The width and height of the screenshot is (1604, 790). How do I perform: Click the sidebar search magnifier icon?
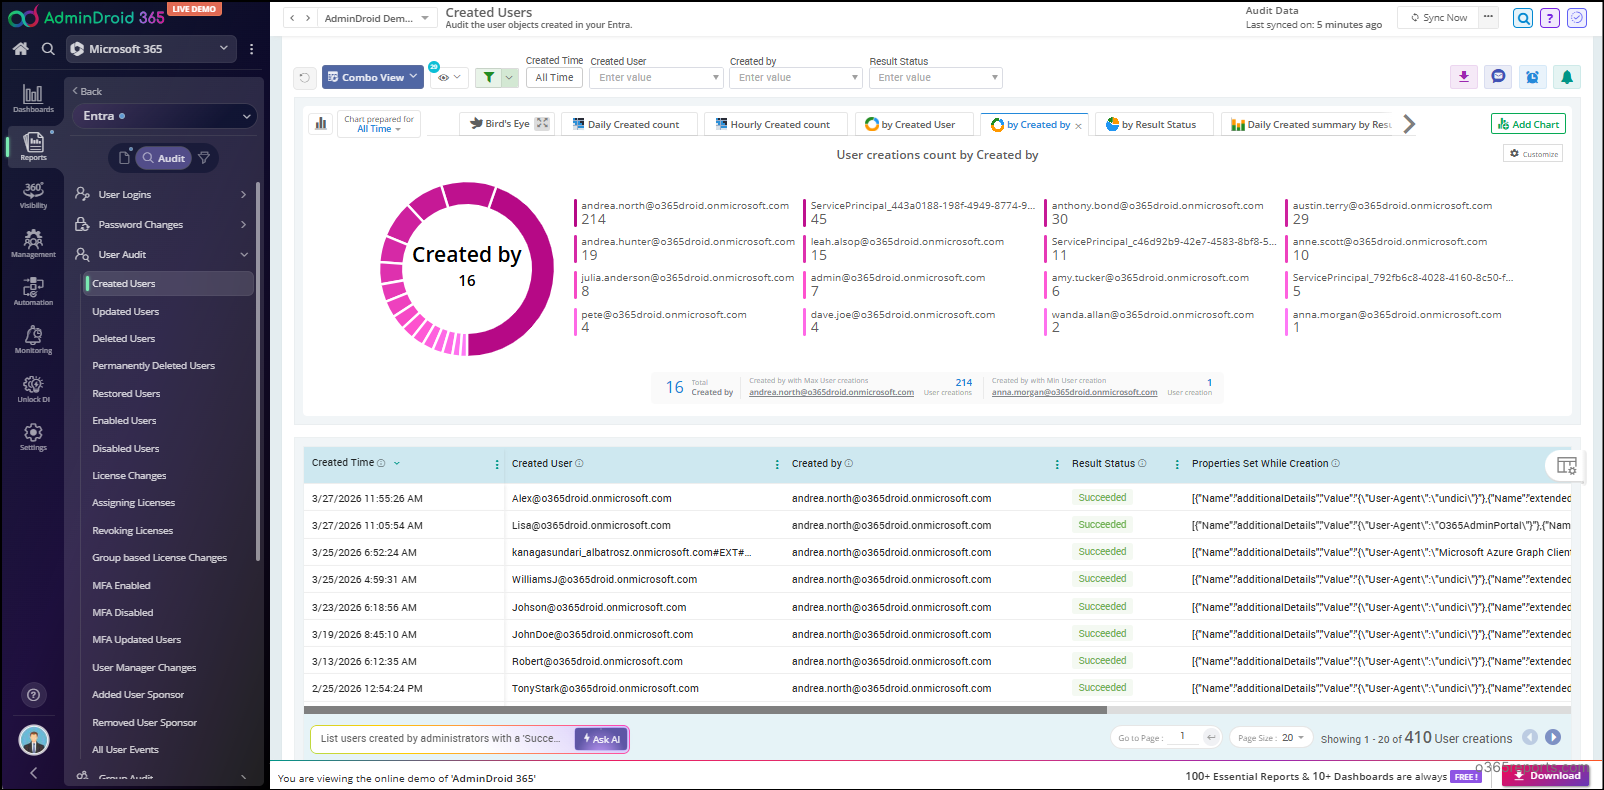[48, 48]
